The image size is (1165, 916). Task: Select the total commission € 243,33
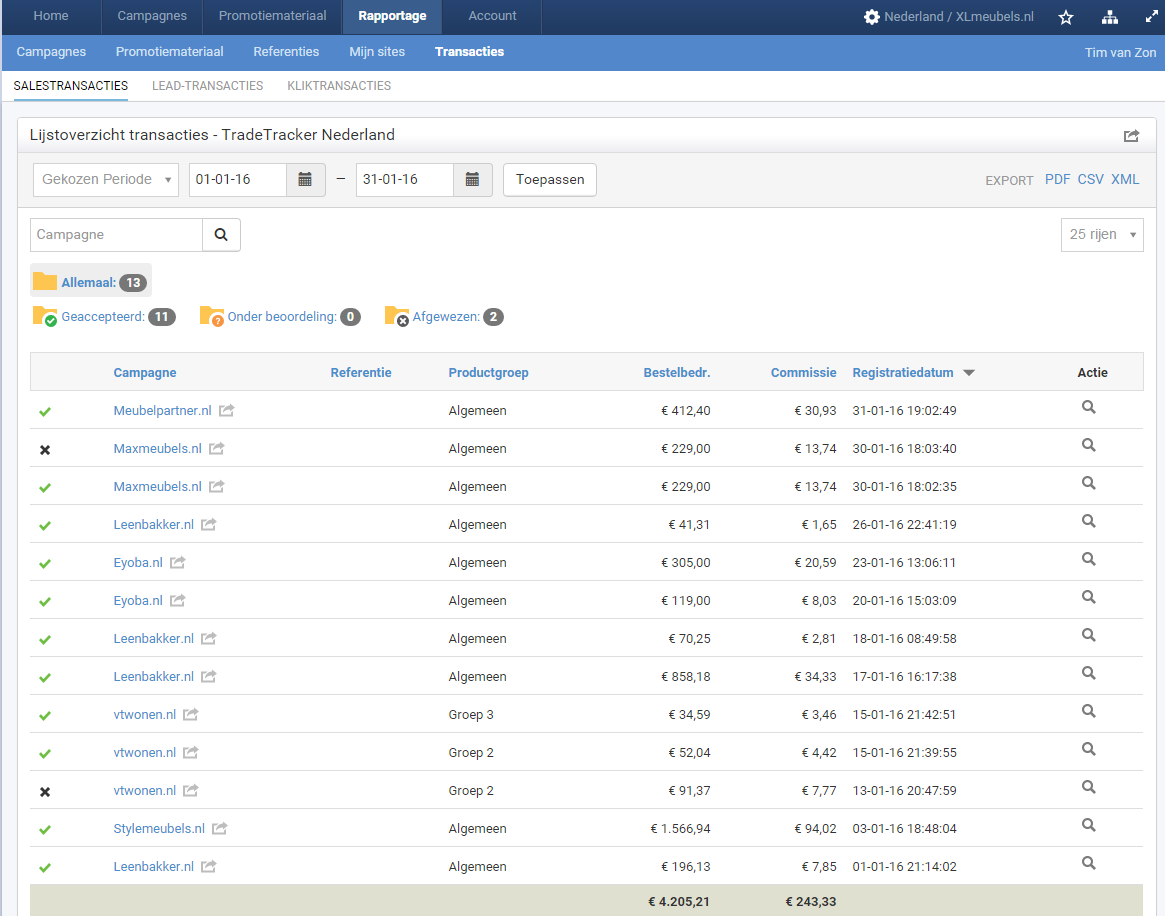pyautogui.click(x=811, y=902)
